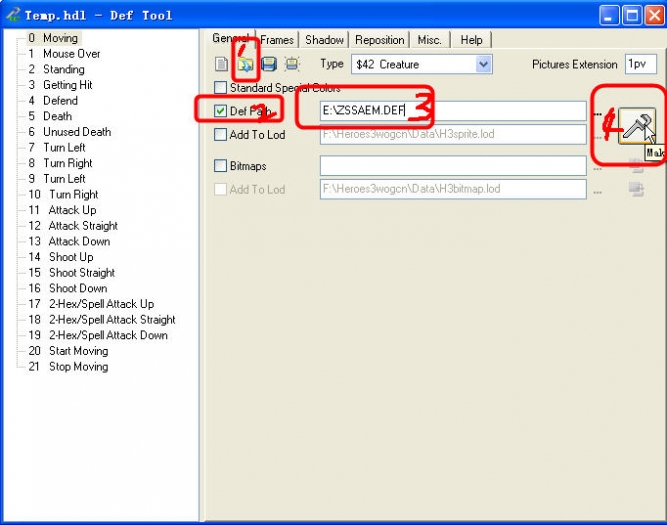The height and width of the screenshot is (525, 667).
Task: Toggle the Bitmaps checkbox
Action: click(x=221, y=165)
